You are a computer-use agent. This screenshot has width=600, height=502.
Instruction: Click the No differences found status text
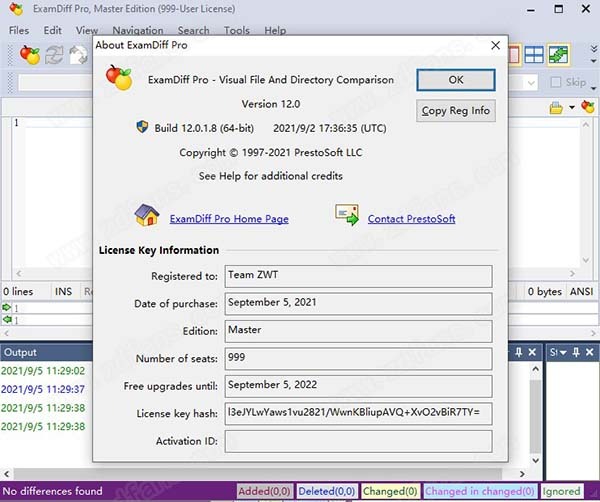52,491
